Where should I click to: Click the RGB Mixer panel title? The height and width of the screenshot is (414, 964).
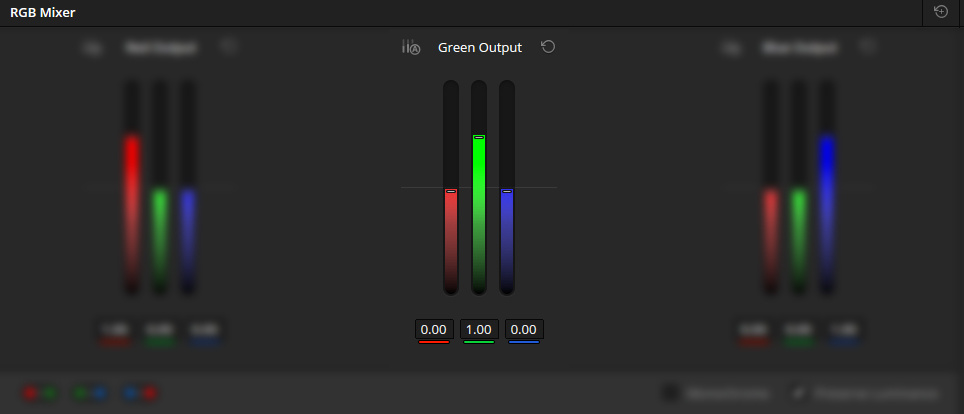point(42,12)
